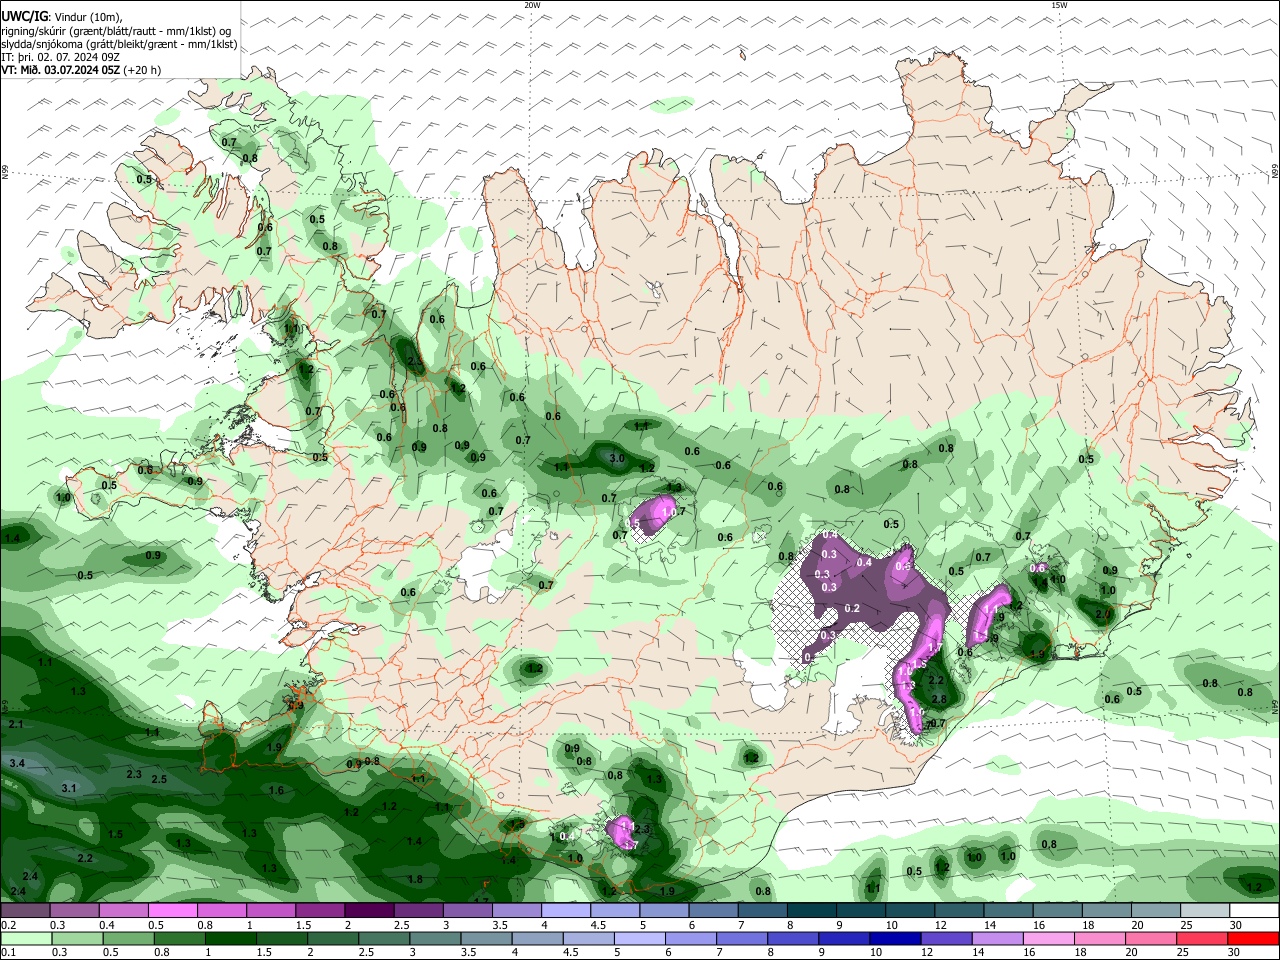
Task: Click the darkest purple snow swatch labeled 2
Action: pos(368,911)
